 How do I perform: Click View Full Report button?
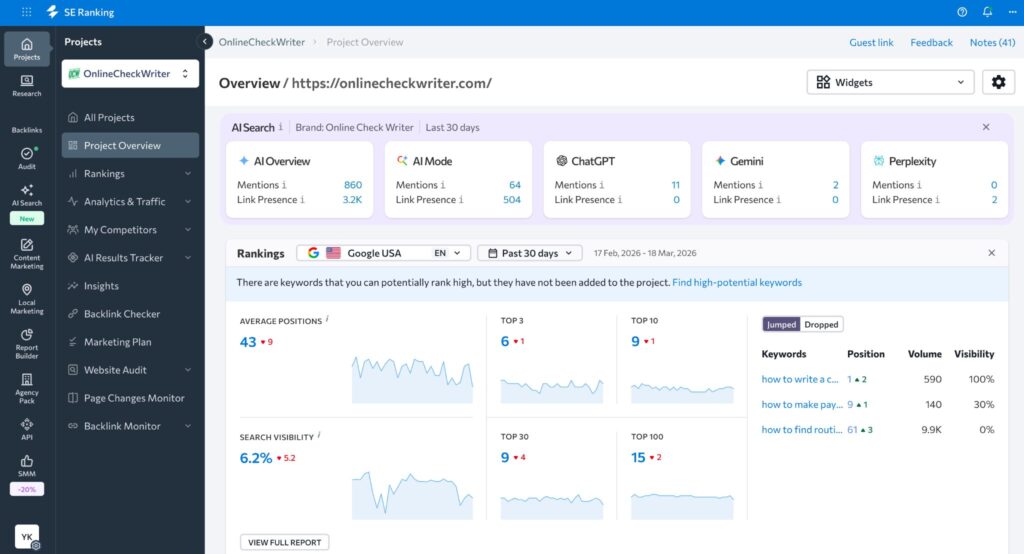click(x=285, y=542)
